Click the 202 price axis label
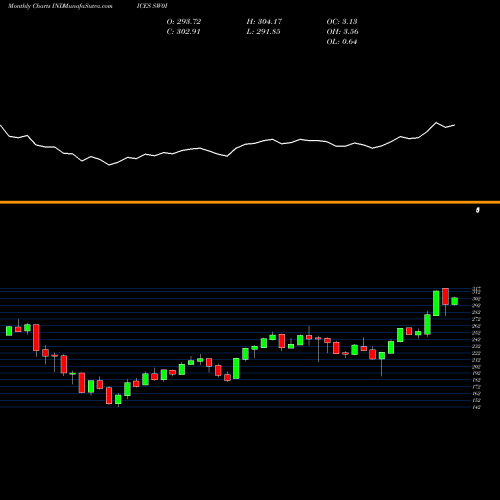The width and height of the screenshot is (500, 500). (476, 367)
